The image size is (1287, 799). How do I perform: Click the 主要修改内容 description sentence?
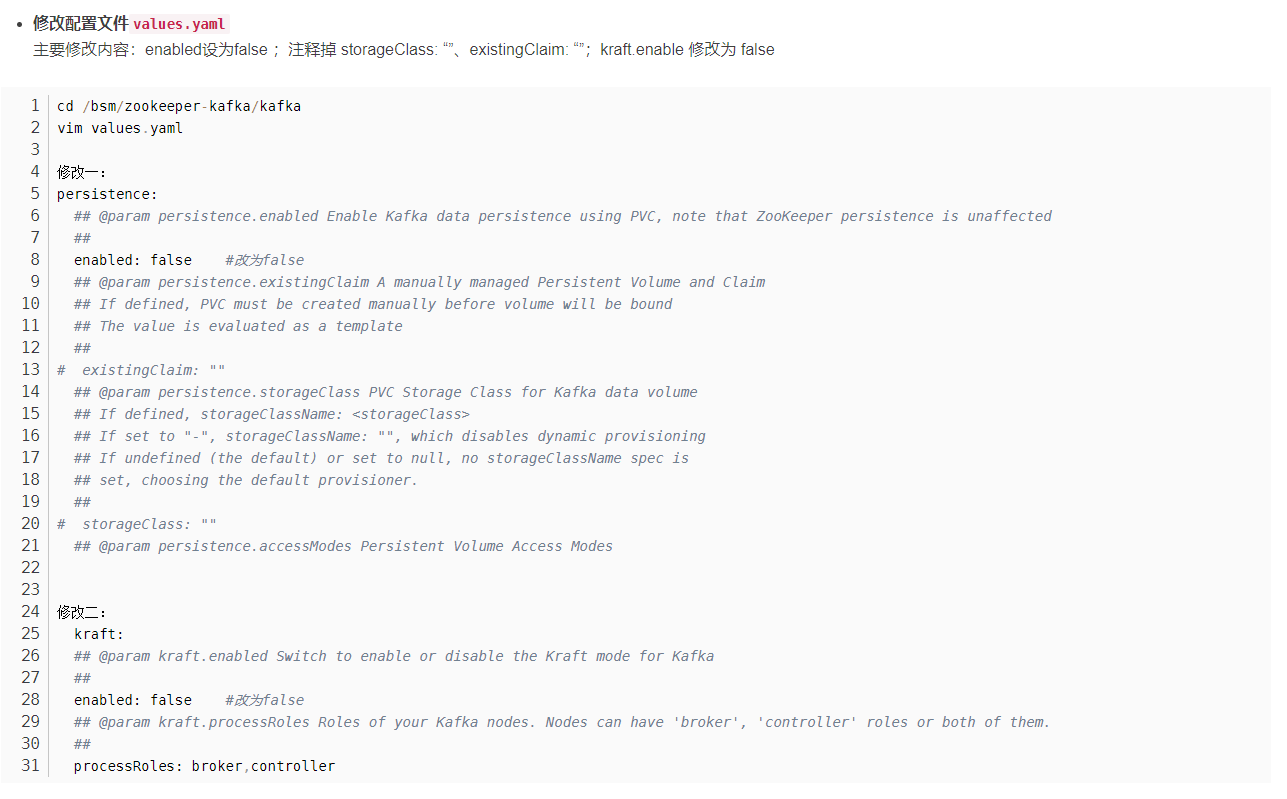[x=403, y=49]
